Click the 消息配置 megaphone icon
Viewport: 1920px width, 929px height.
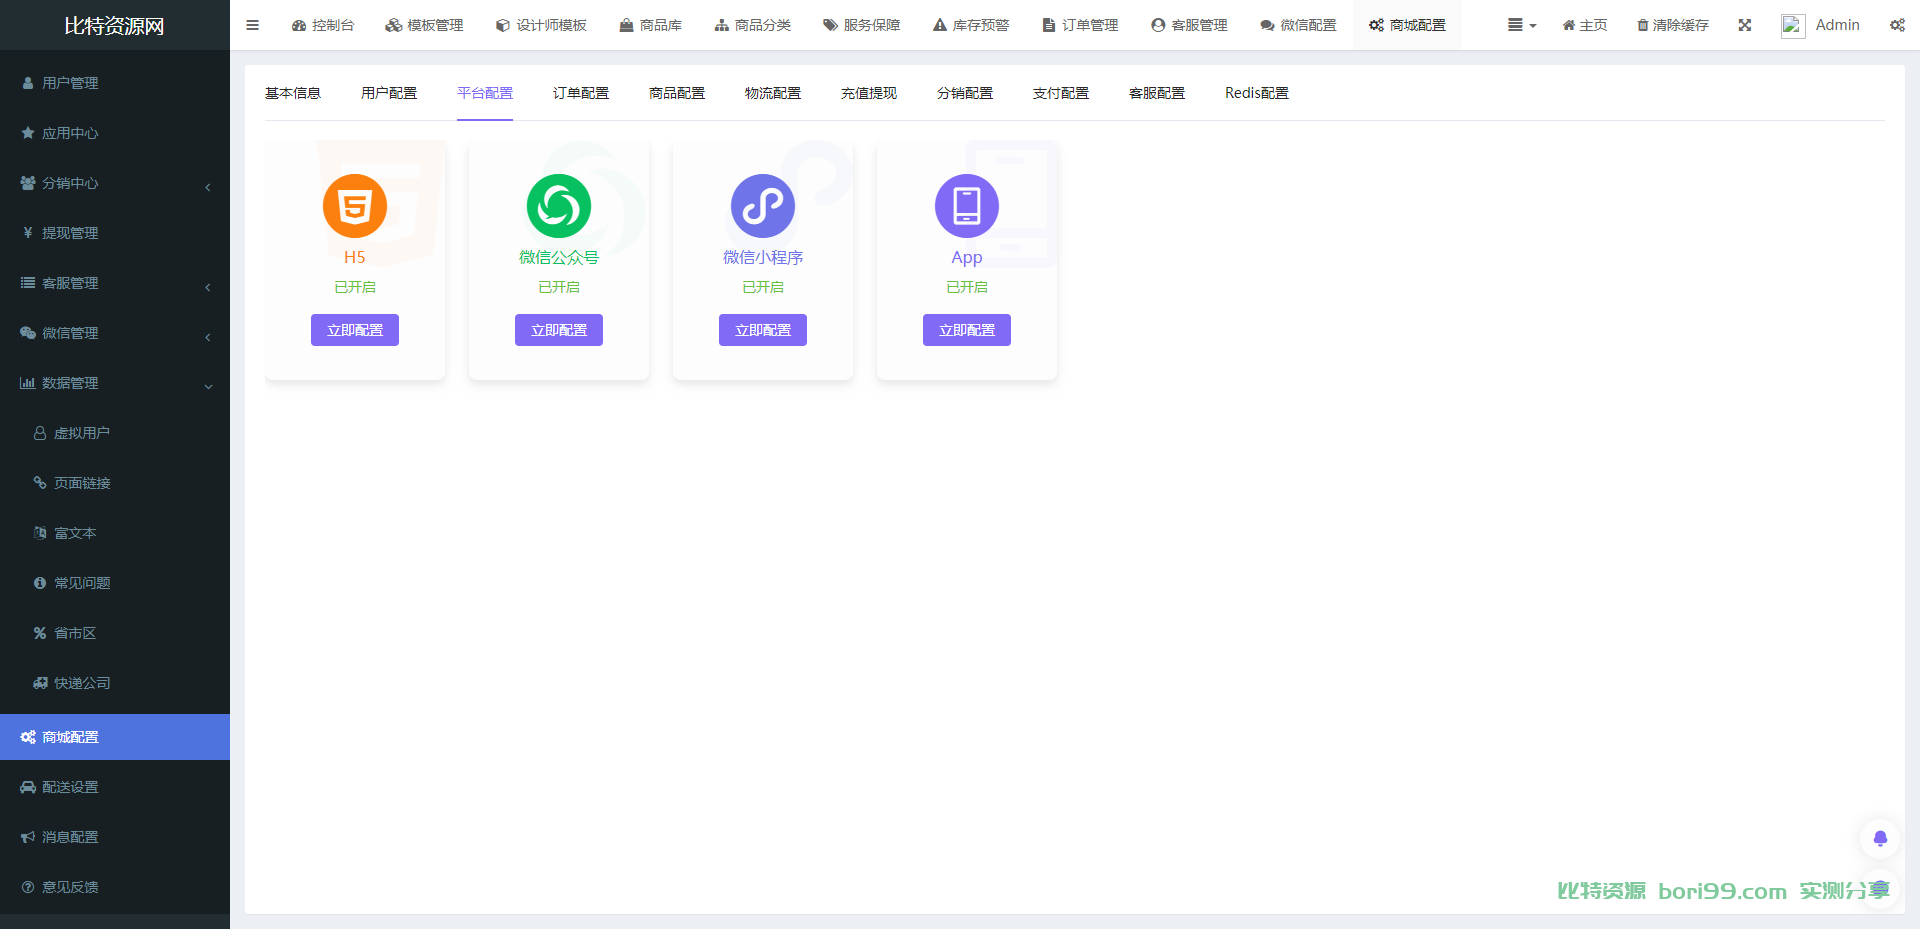click(x=28, y=837)
